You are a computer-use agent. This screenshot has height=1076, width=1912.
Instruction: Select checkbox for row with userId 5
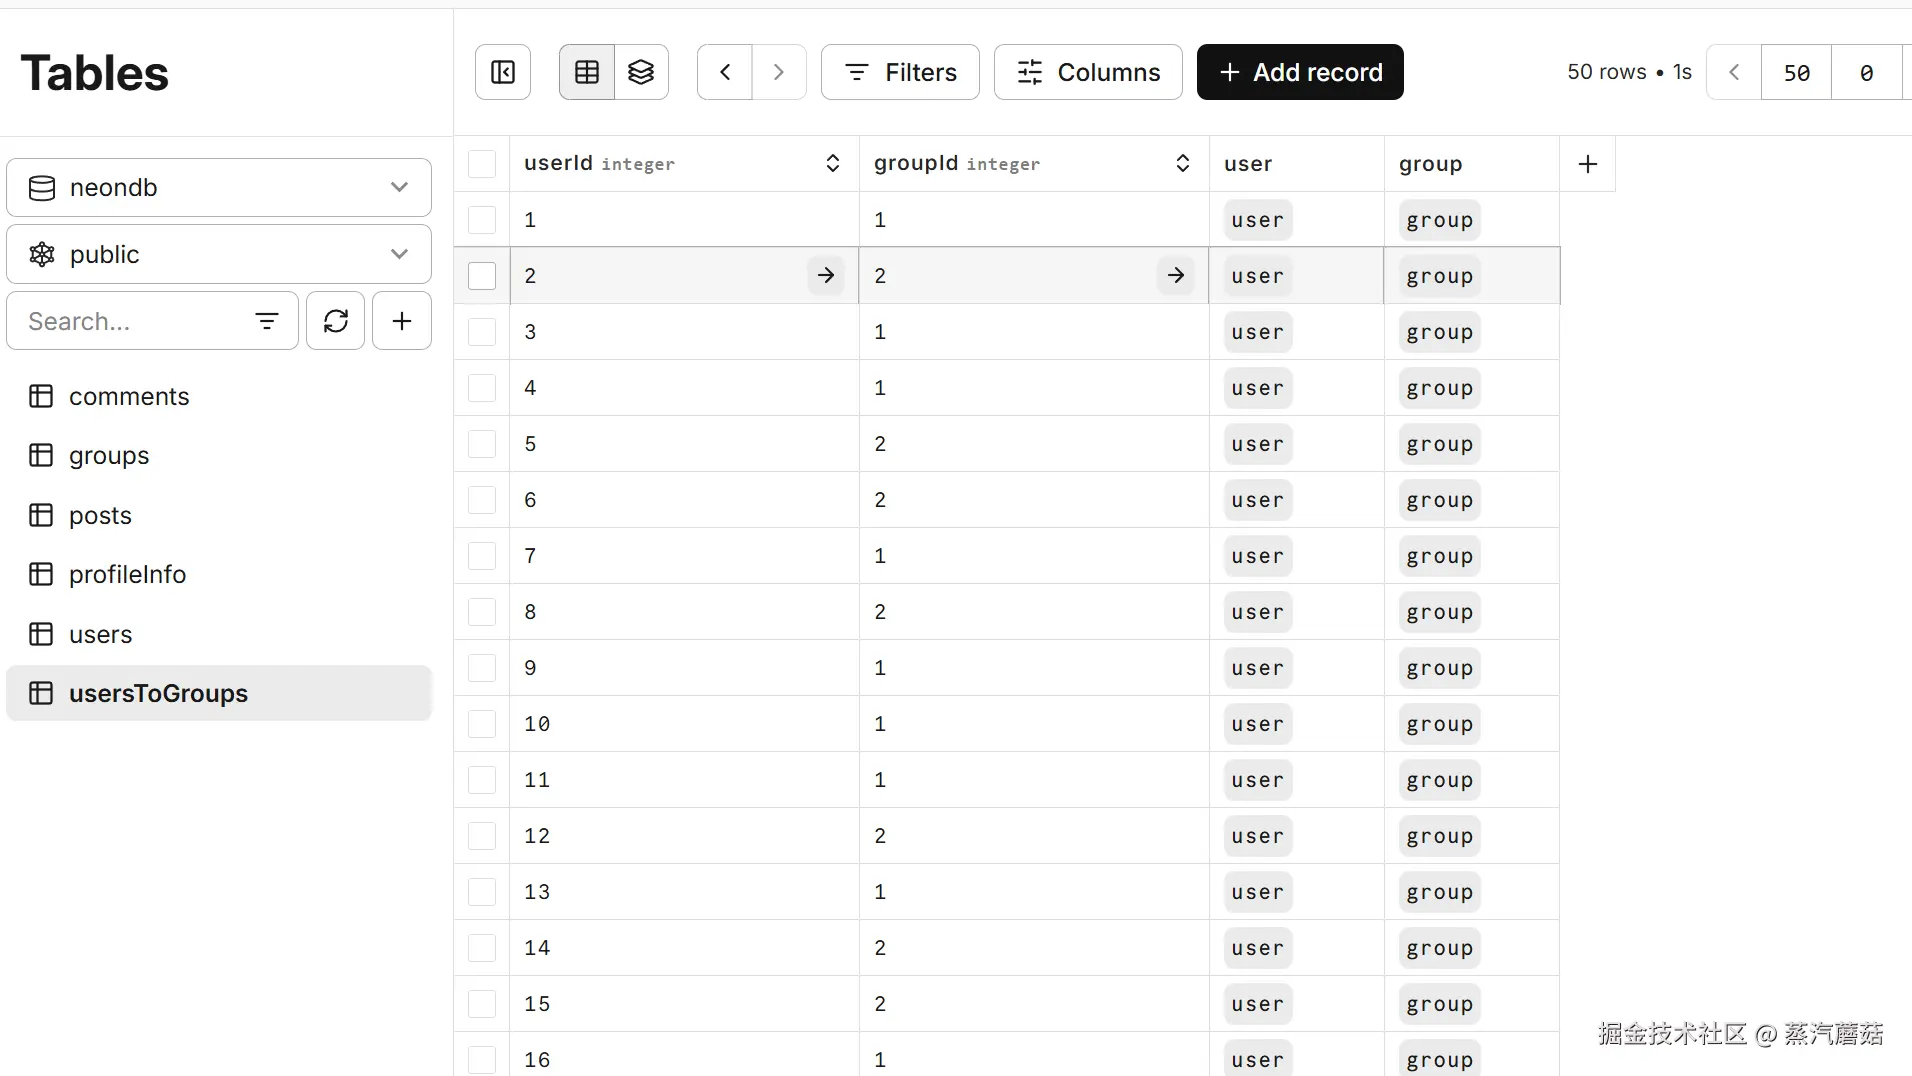[482, 444]
